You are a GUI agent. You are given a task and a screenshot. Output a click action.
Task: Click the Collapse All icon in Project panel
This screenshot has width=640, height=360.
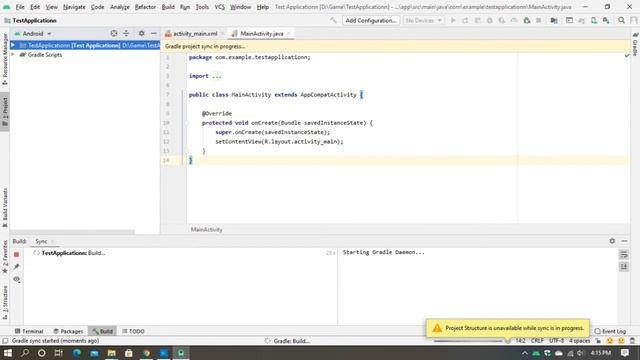[x=126, y=33]
